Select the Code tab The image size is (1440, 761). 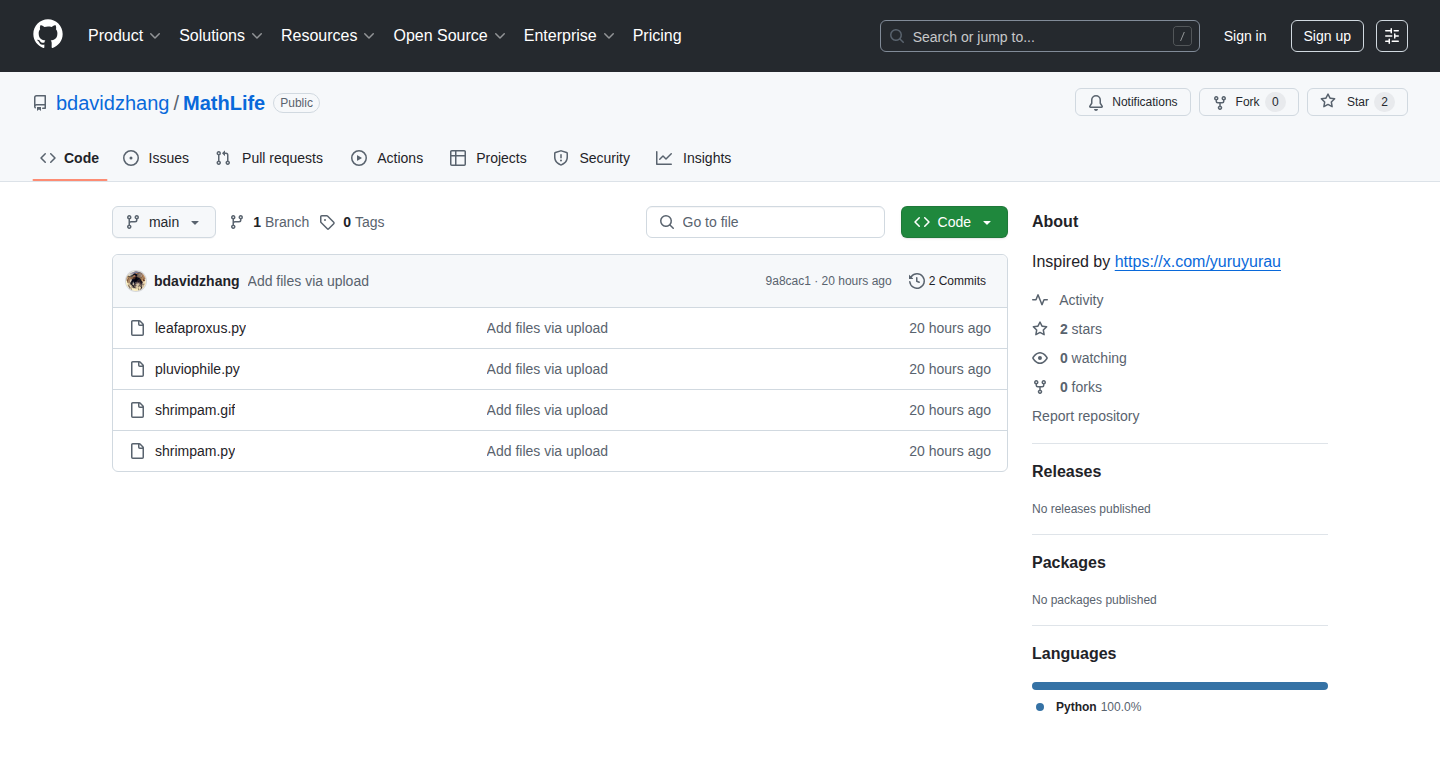(x=70, y=158)
